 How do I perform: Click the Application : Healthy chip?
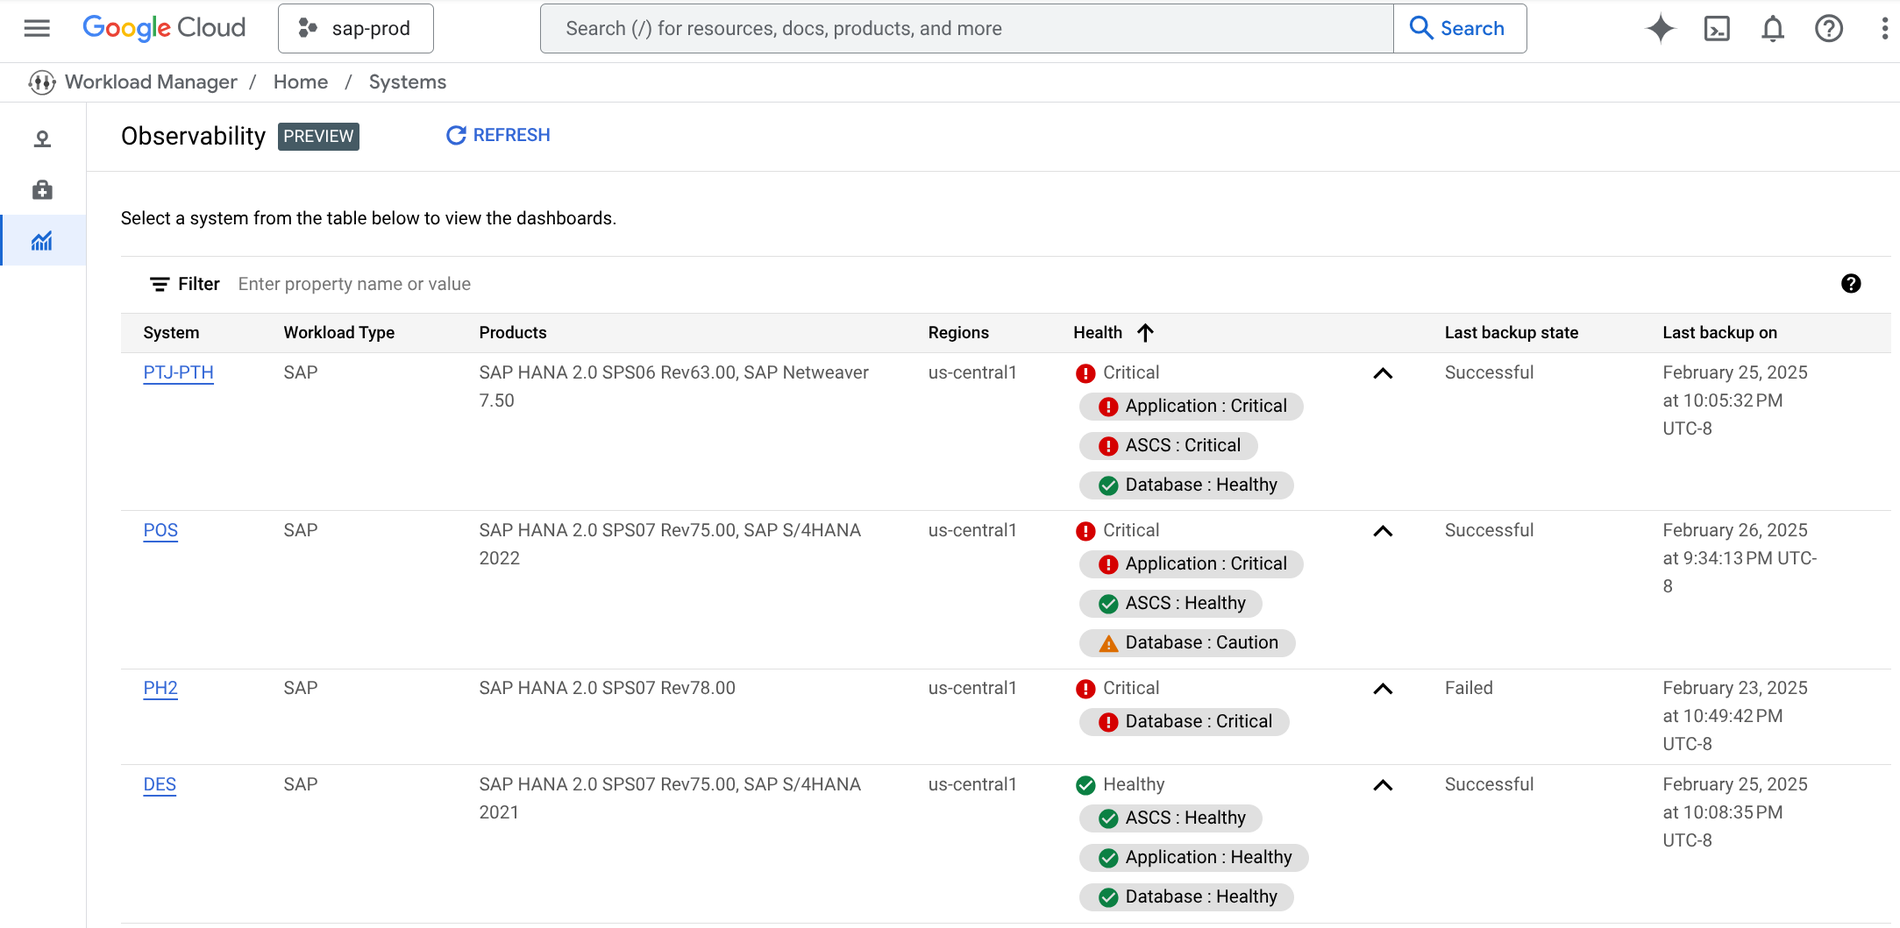1194,858
